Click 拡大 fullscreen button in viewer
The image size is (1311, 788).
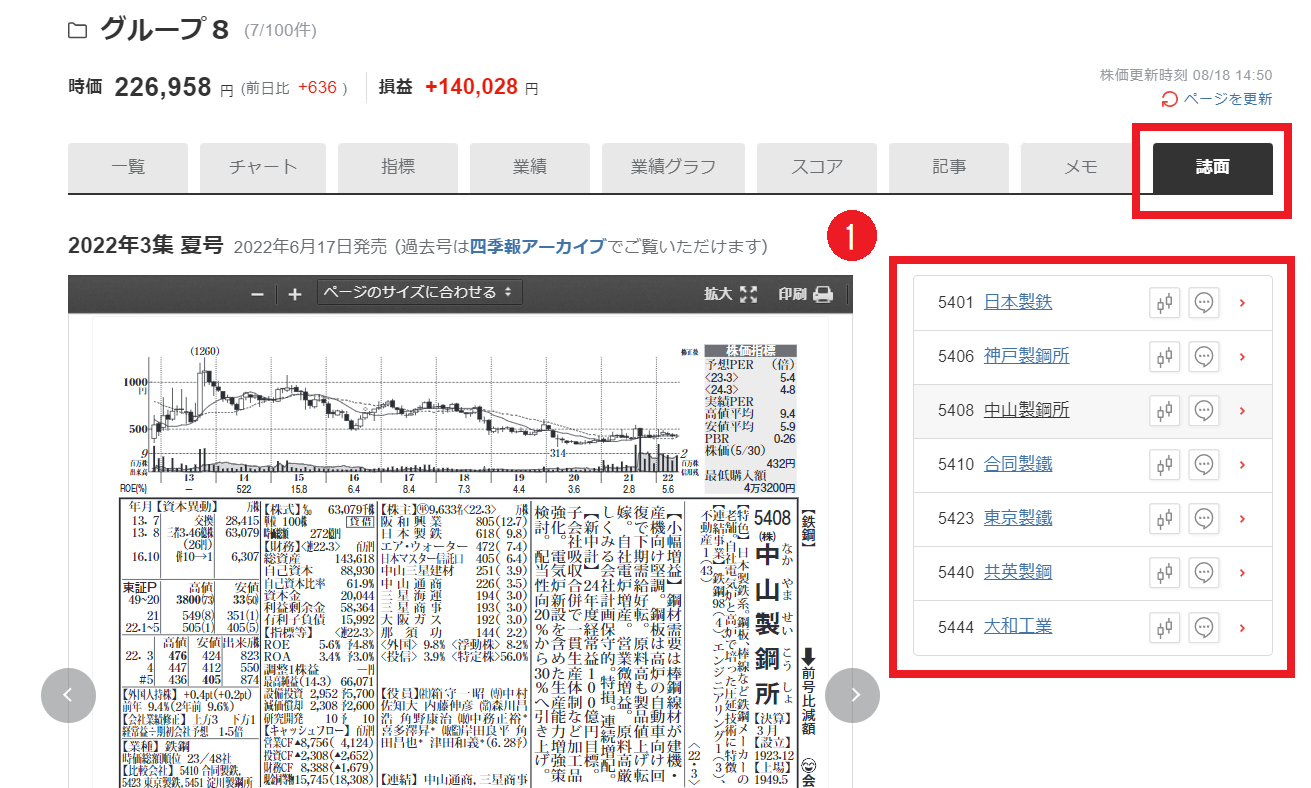(x=731, y=294)
